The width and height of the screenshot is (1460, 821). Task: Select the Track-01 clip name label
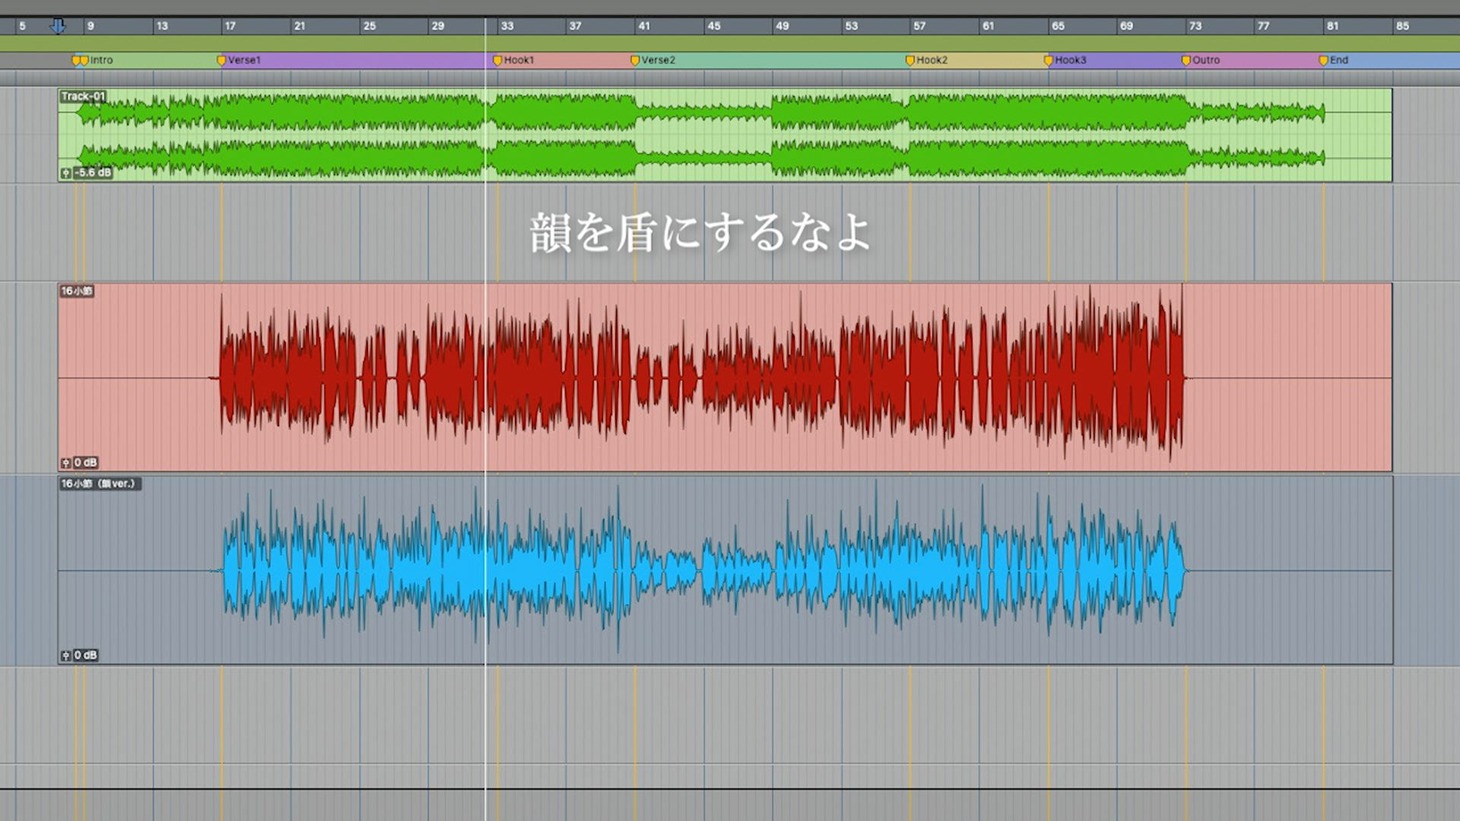83,97
